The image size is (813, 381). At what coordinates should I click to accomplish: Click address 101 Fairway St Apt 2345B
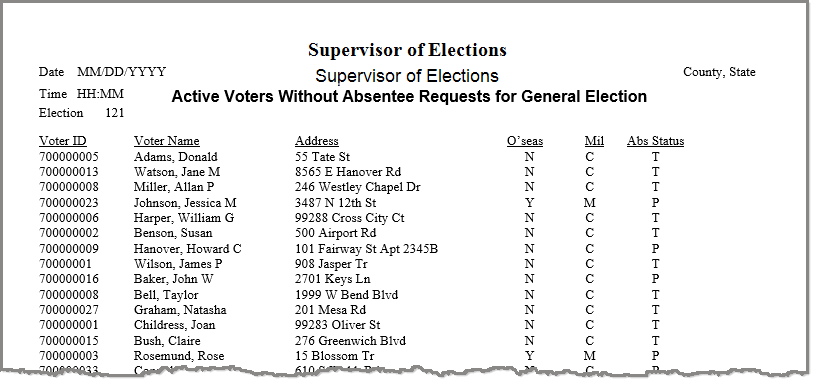367,249
